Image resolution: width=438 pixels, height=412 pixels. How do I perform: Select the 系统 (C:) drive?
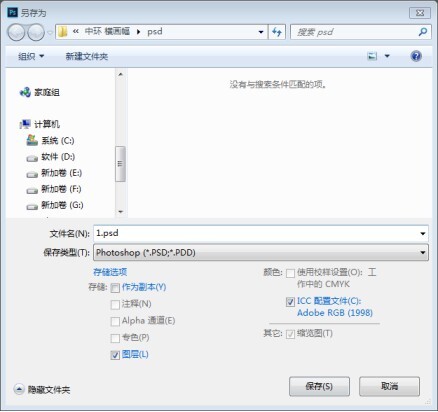pos(50,140)
